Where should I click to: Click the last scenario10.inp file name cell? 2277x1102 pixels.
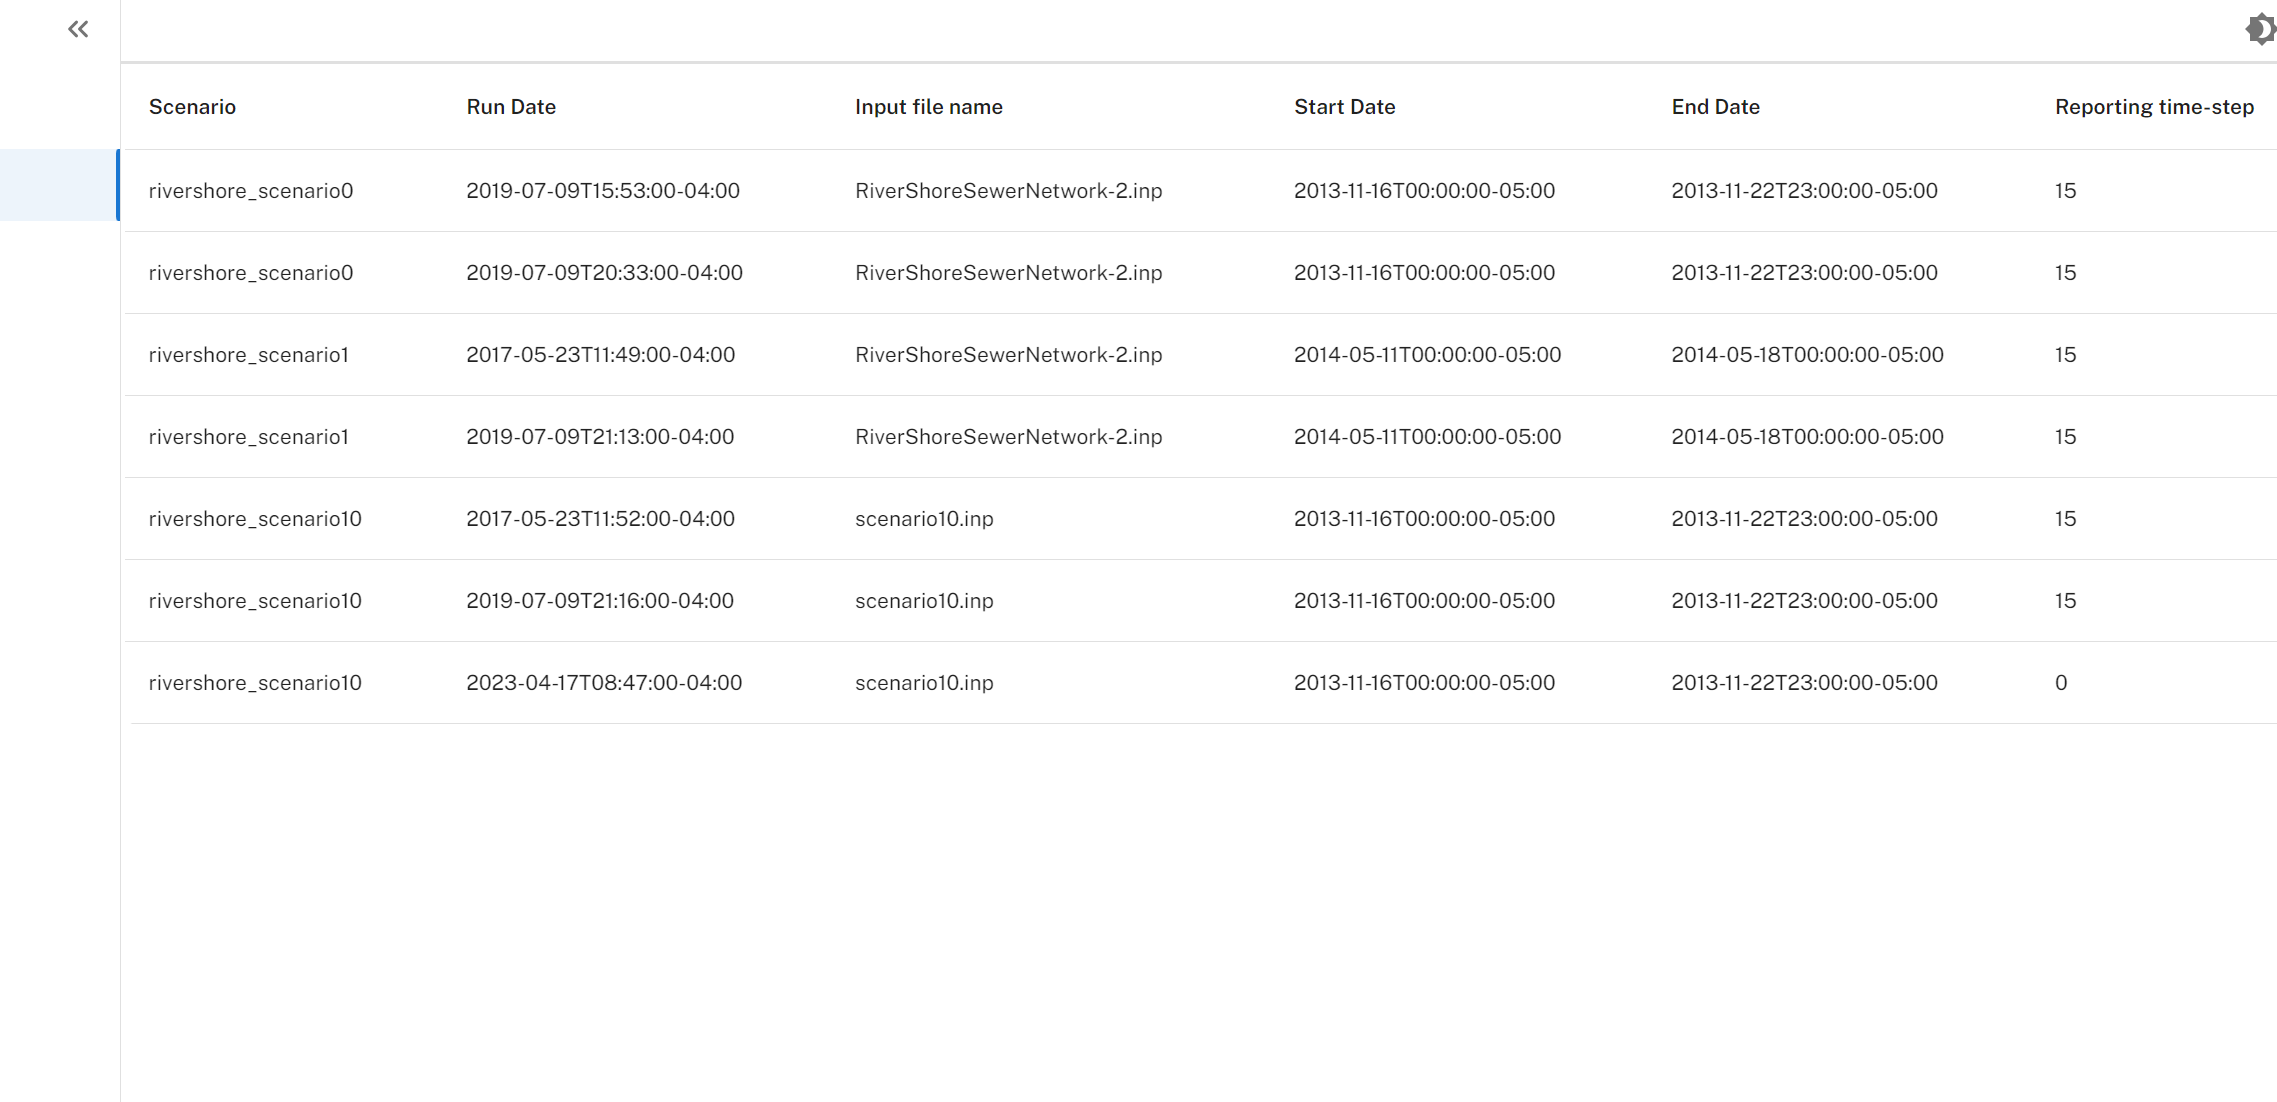coord(924,683)
